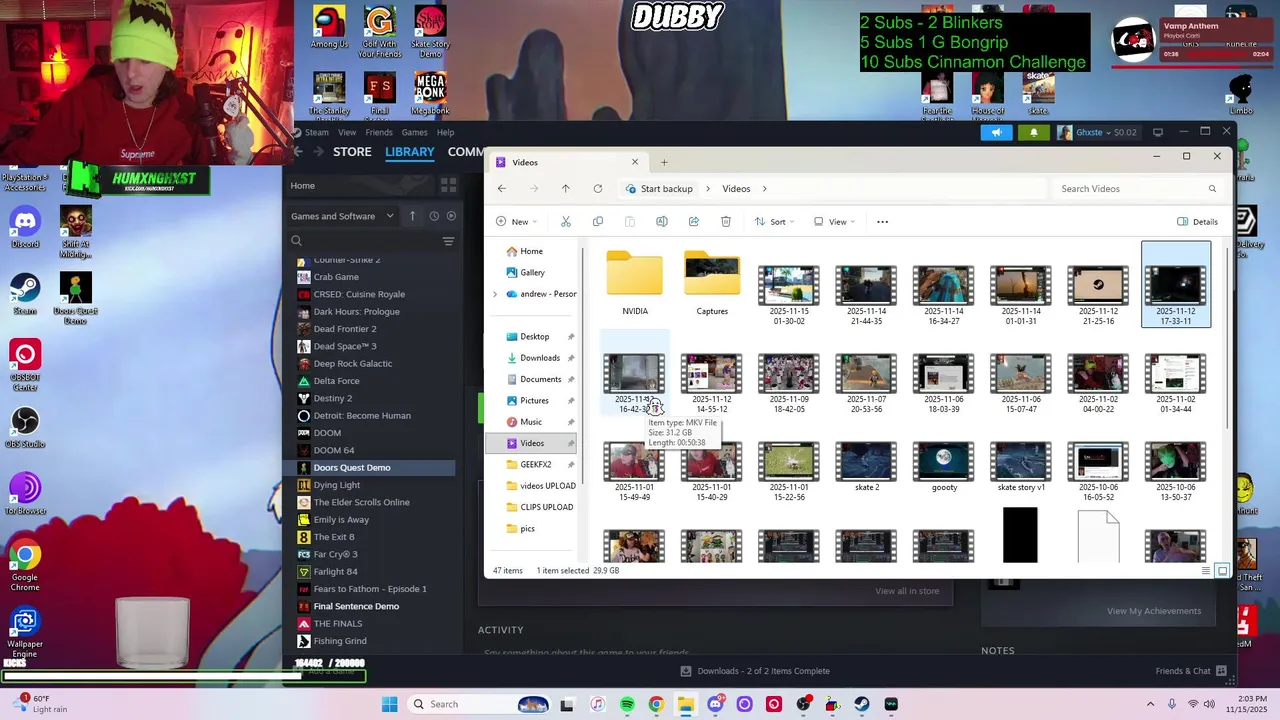Screen dimensions: 1280x720
Task: Open the See more (three dots) menu
Action: pos(882,222)
